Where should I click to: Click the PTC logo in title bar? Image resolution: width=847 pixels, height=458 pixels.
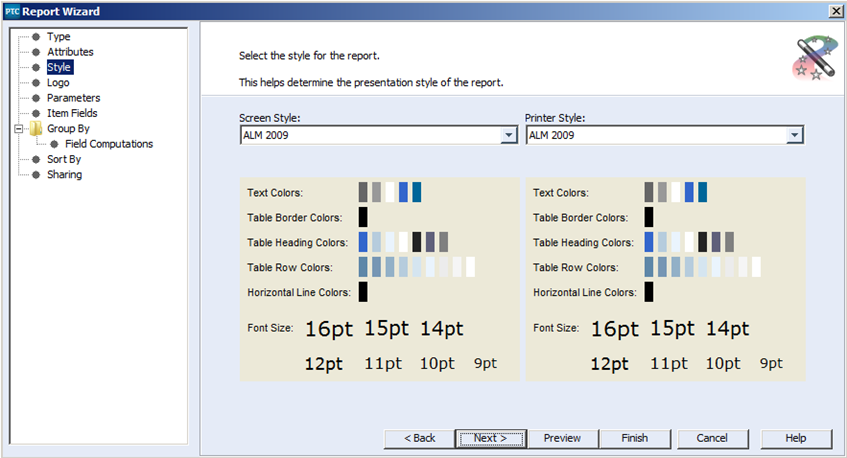(12, 11)
